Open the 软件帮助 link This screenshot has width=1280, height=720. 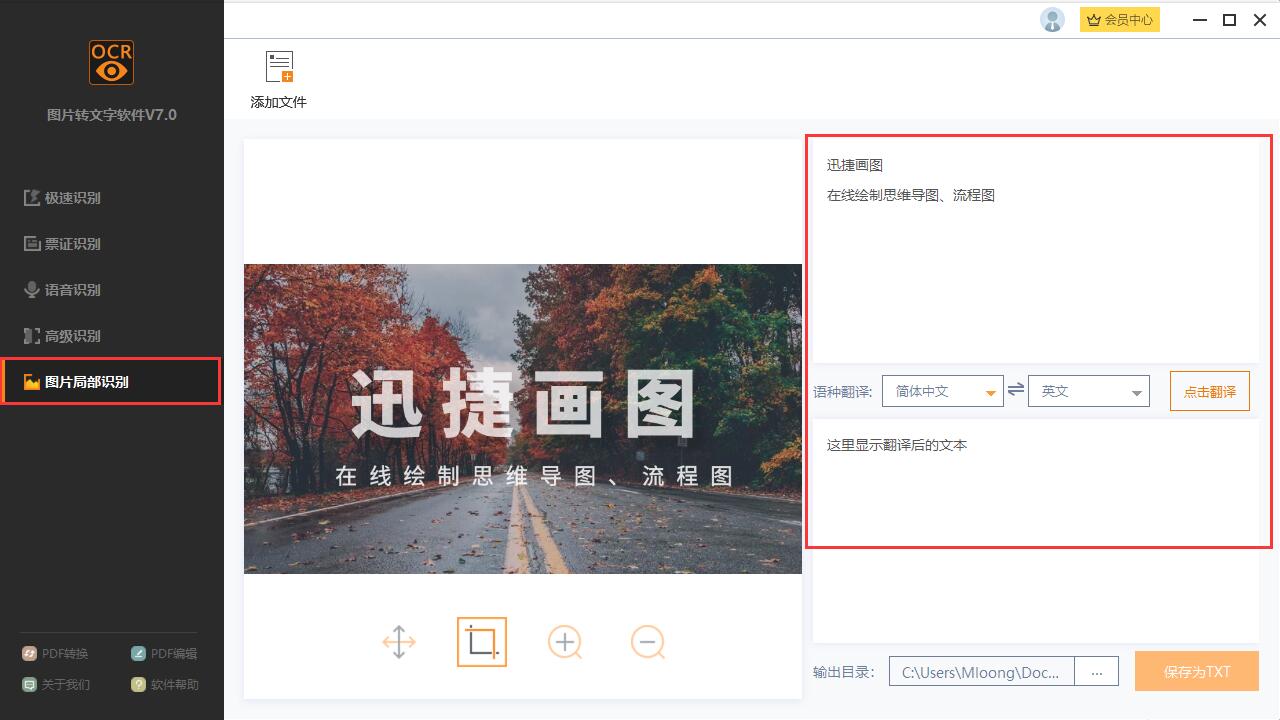click(165, 685)
